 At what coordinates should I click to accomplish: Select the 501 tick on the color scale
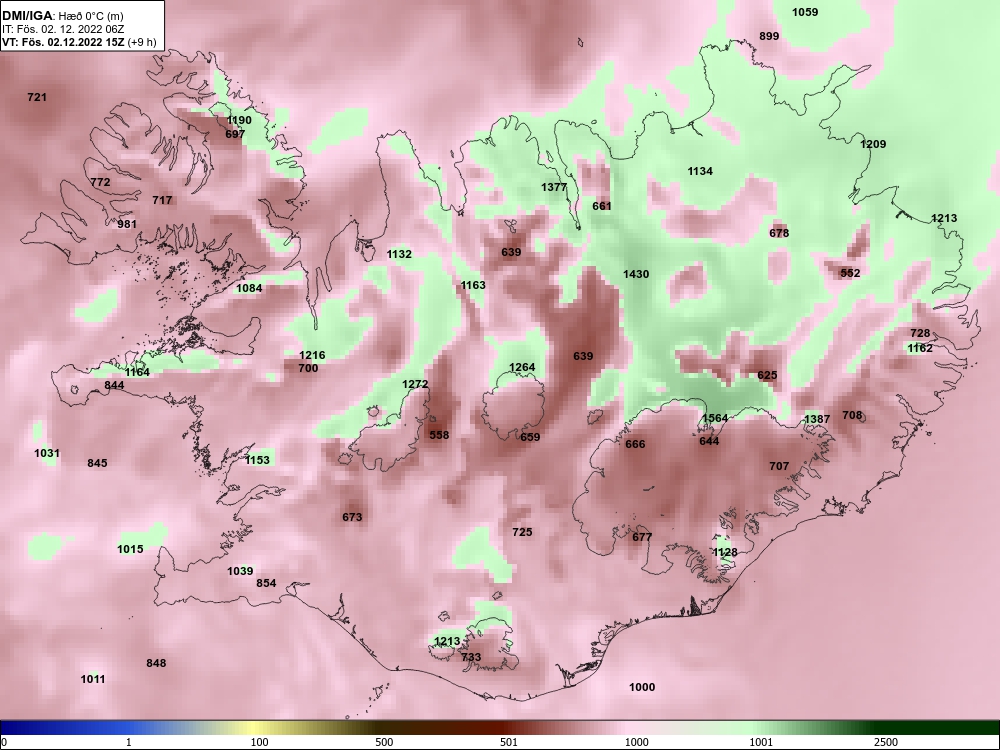[508, 742]
